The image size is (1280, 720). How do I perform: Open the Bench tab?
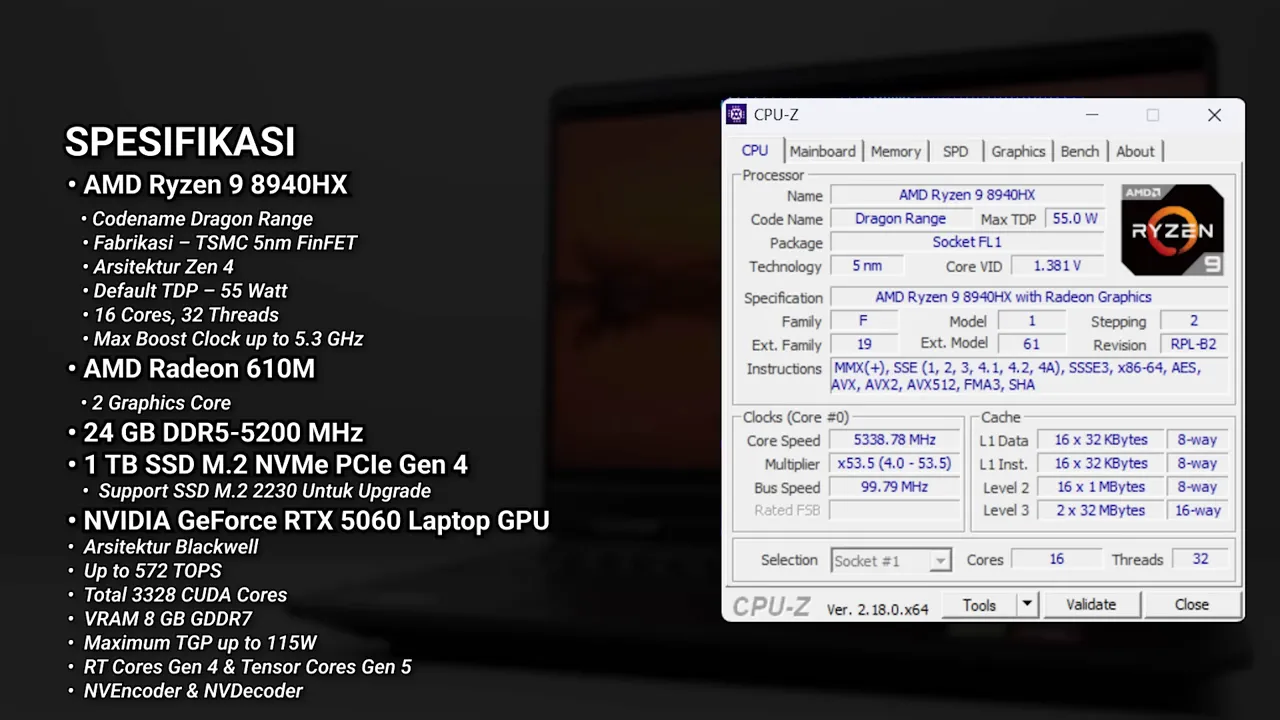pos(1079,151)
